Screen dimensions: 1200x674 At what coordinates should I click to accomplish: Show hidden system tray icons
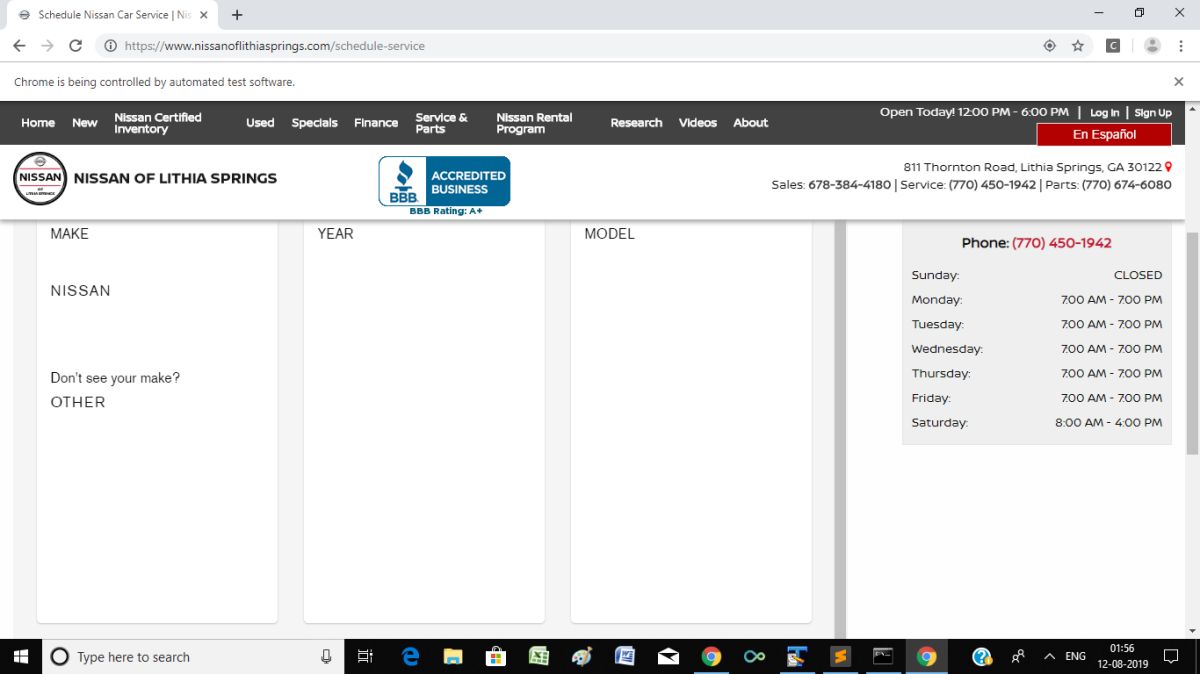click(1049, 657)
